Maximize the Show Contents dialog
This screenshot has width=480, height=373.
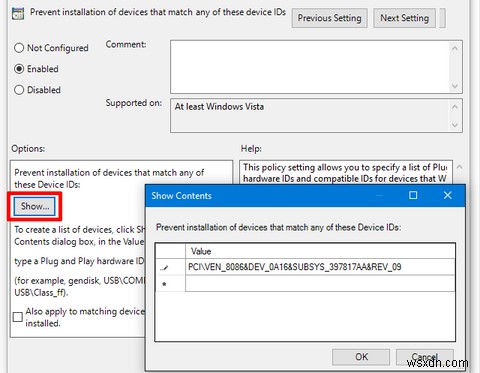click(x=413, y=195)
